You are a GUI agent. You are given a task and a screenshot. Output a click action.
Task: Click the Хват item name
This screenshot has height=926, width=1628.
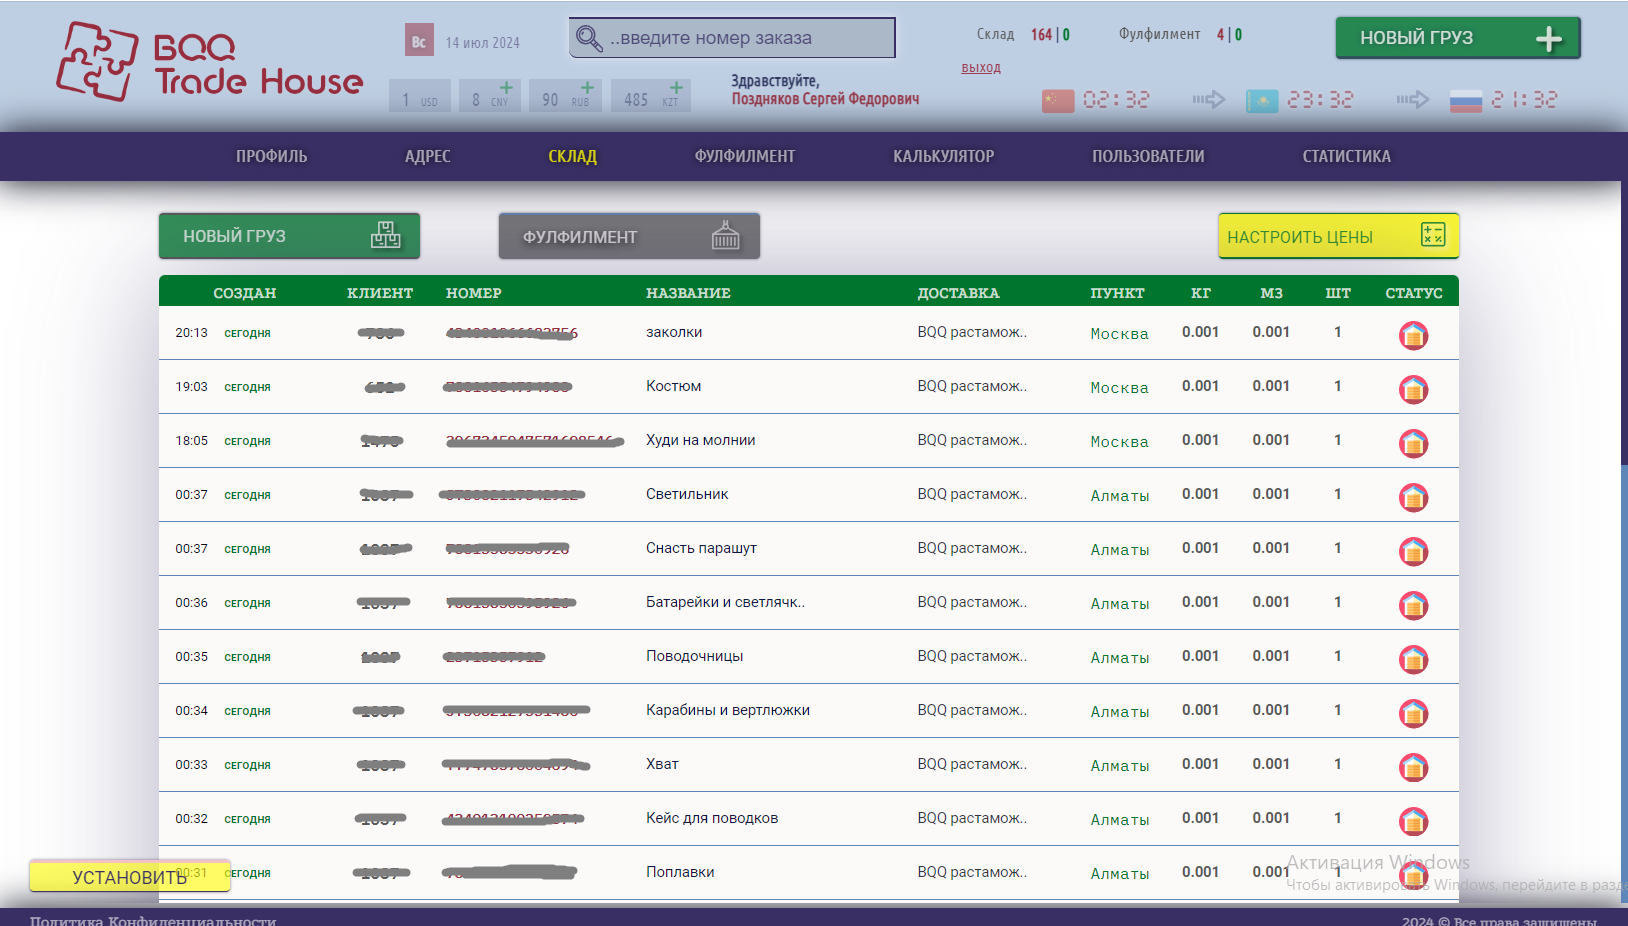point(662,764)
